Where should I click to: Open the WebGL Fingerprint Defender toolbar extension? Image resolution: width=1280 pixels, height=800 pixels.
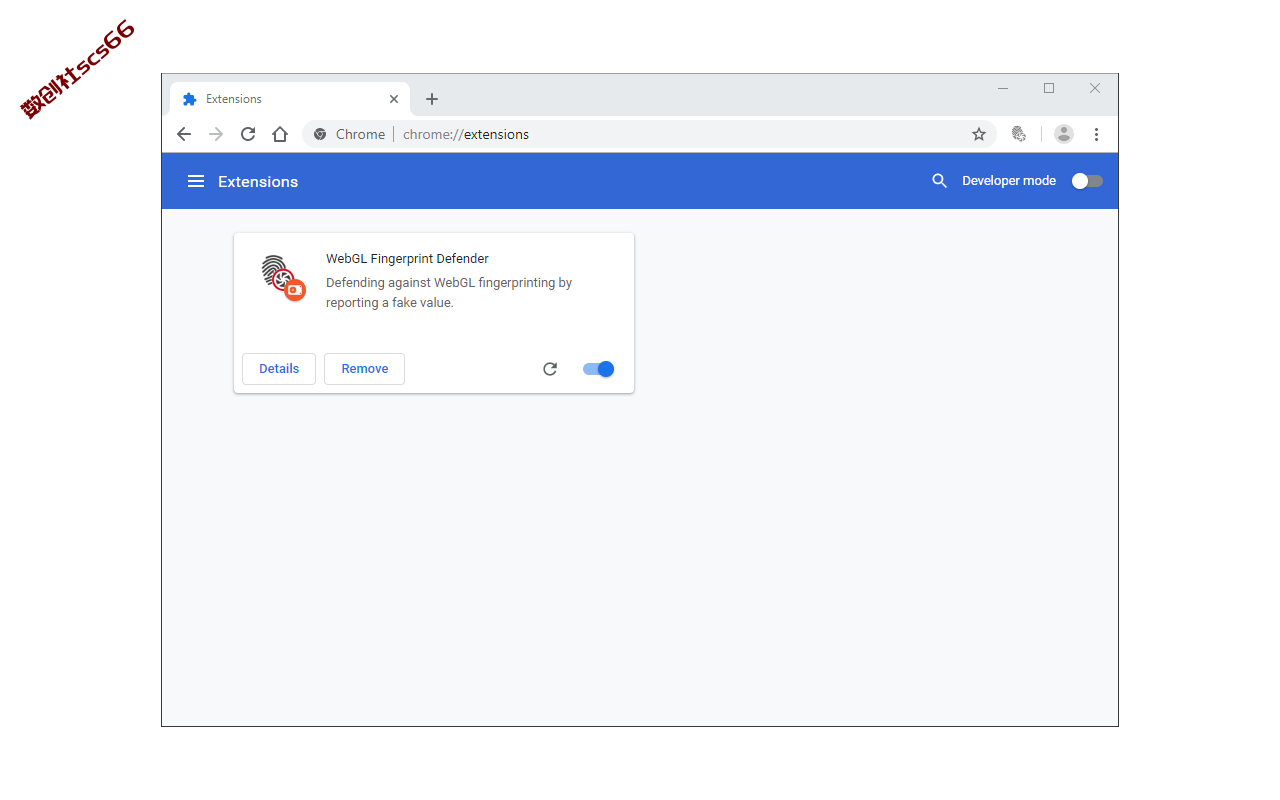coord(1019,134)
